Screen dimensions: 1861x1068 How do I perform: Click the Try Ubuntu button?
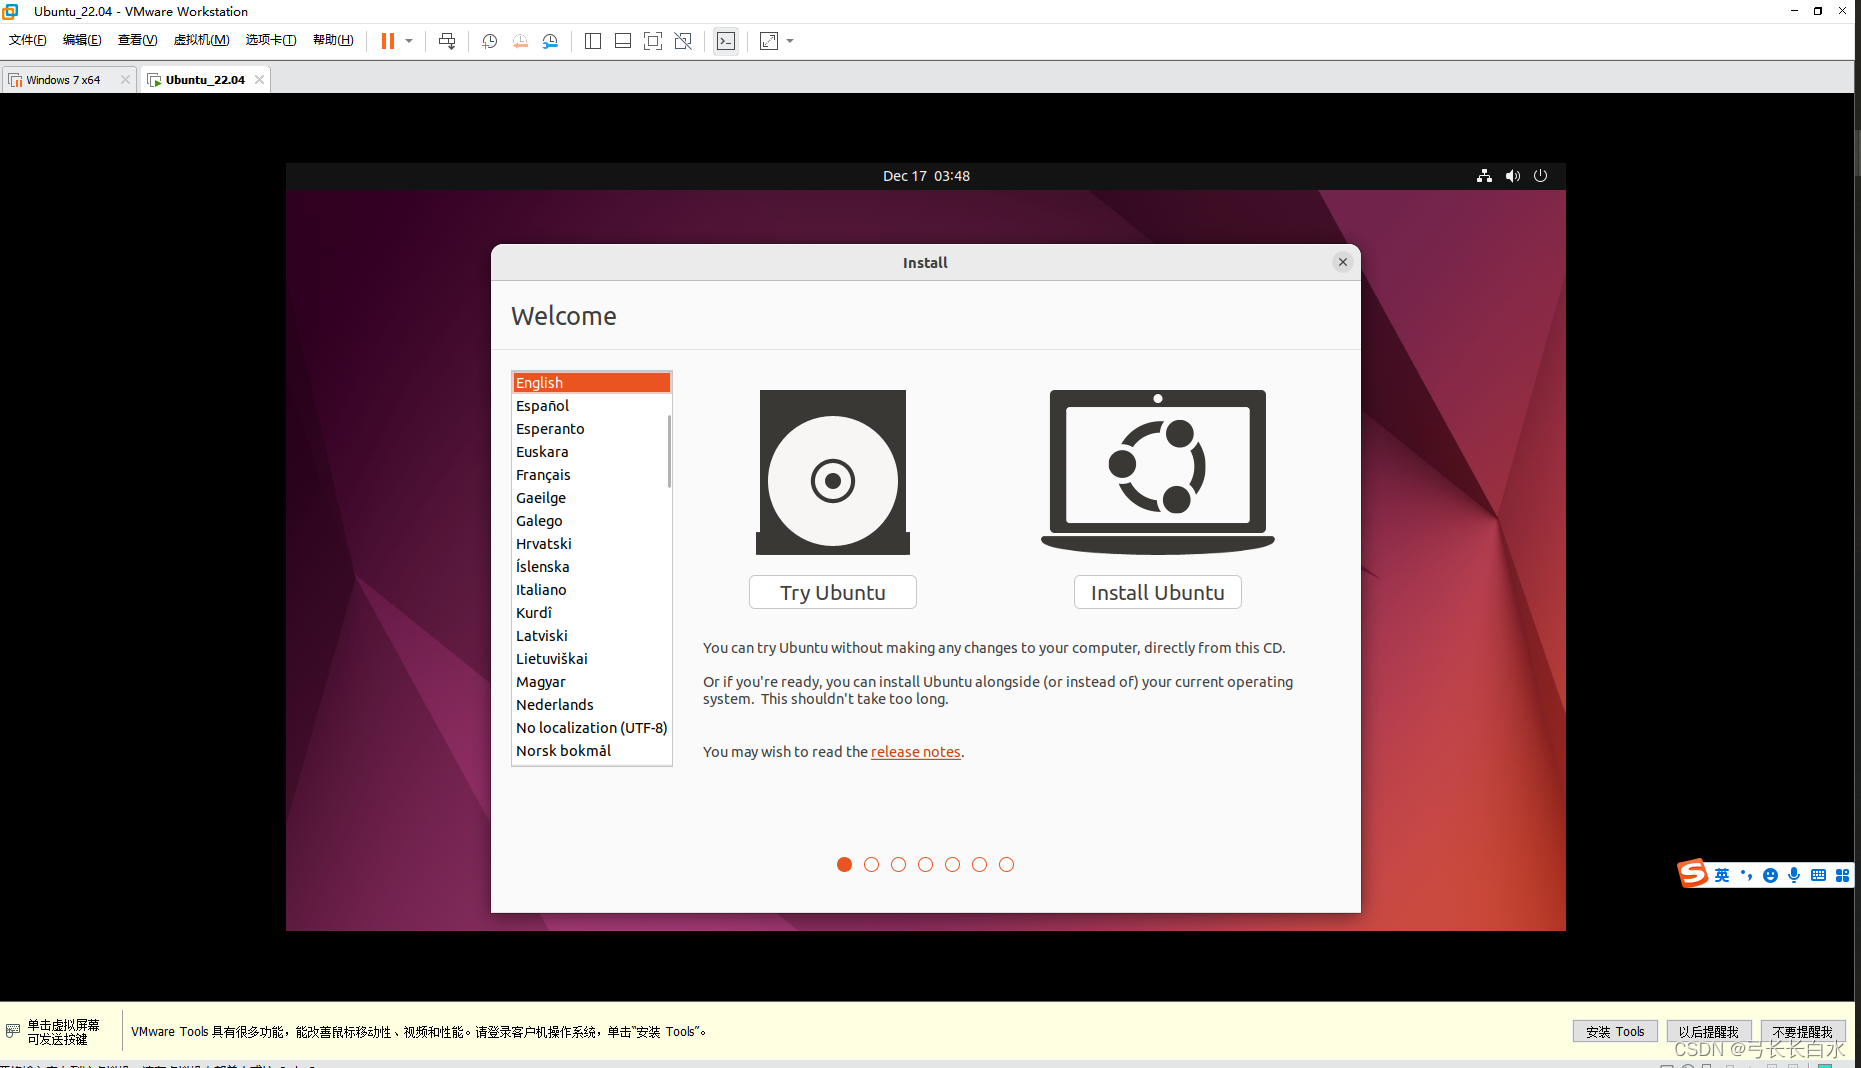point(833,592)
